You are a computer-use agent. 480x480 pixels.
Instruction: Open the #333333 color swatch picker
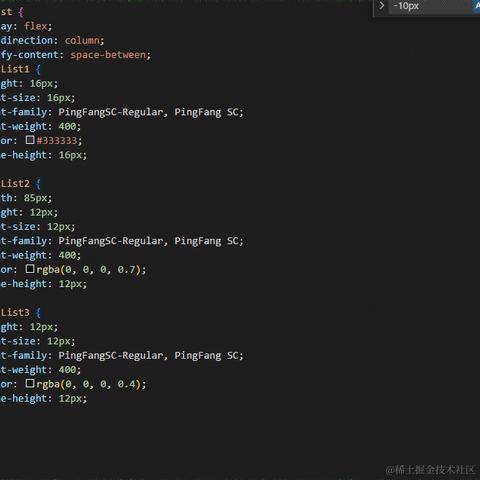[x=30, y=140]
